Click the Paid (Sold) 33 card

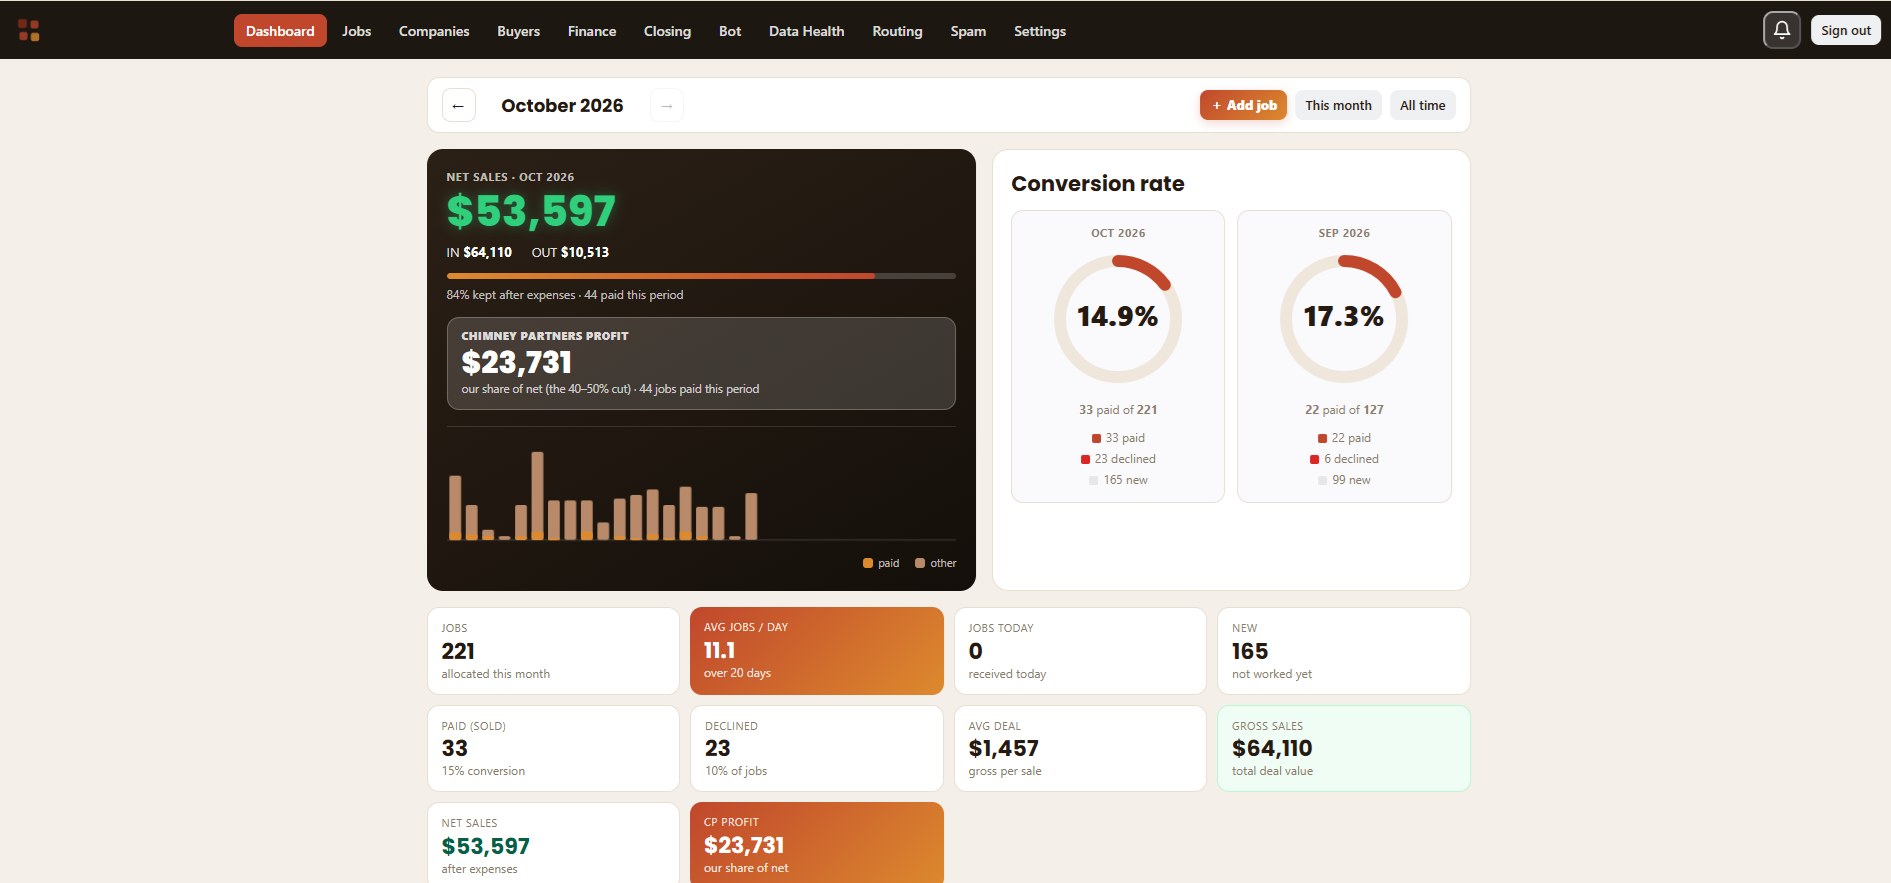point(553,748)
